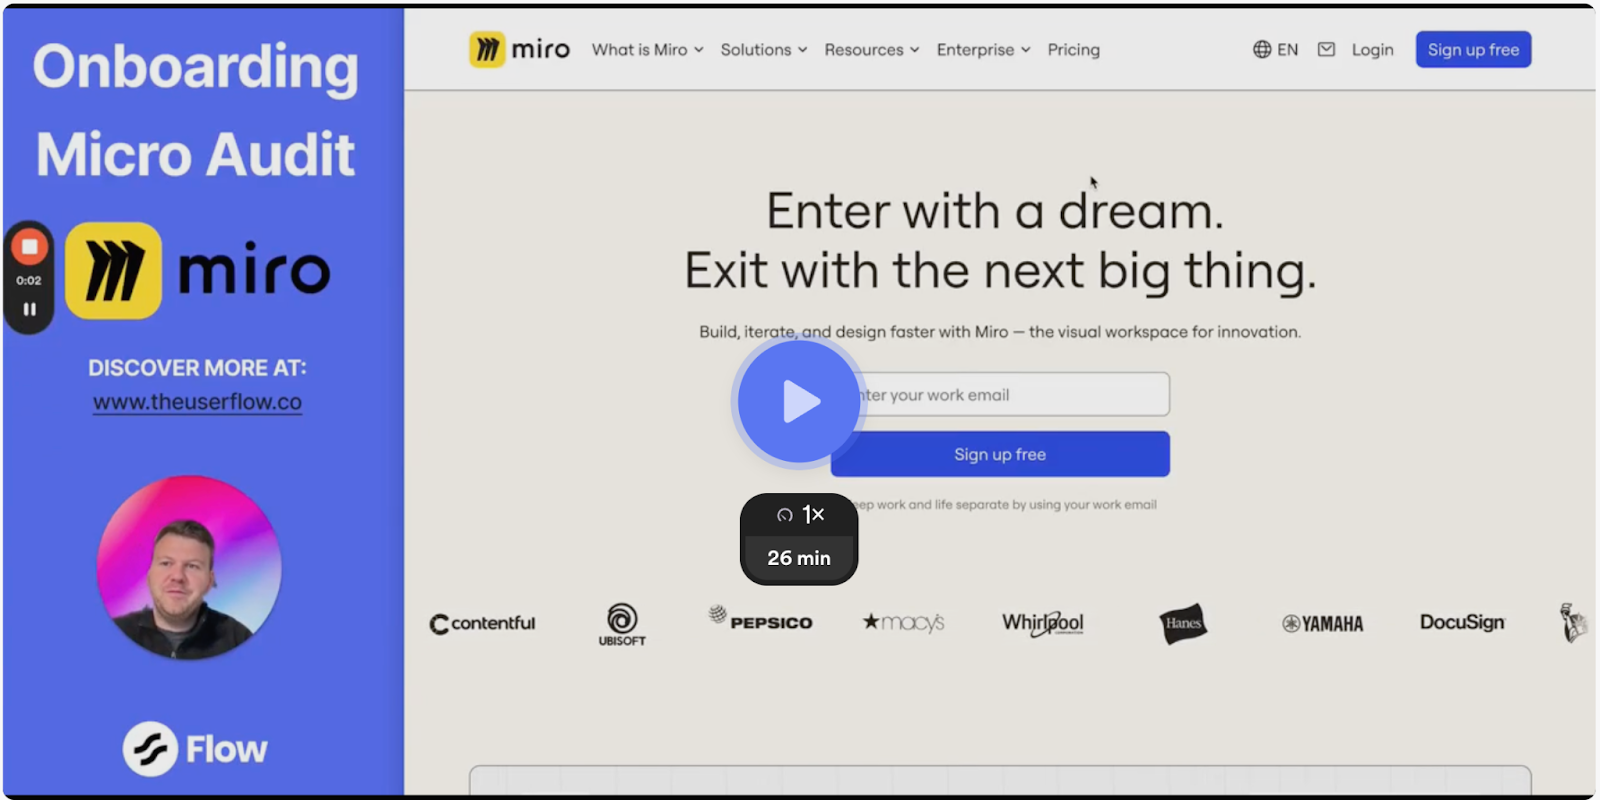Expand the What is Miro dropdown
Viewport: 1600px width, 800px height.
pyautogui.click(x=647, y=49)
